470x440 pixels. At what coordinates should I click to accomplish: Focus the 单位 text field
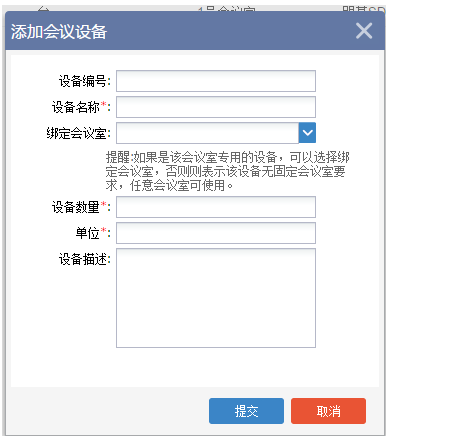(x=216, y=233)
